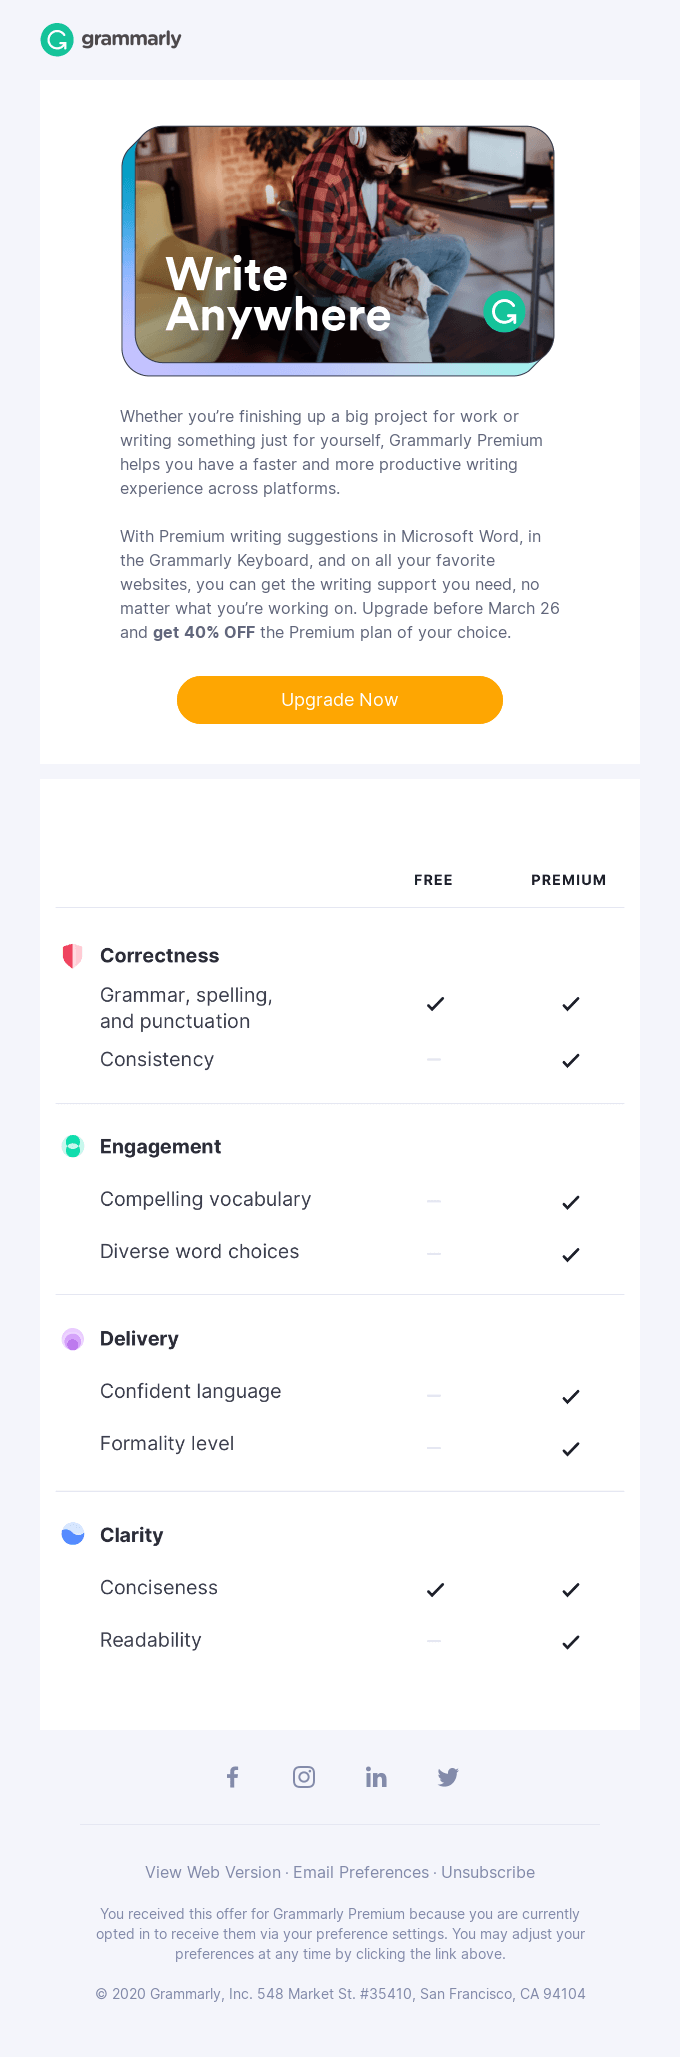Click the Premium checkmark for Readability
The image size is (680, 2057).
[x=571, y=1642]
